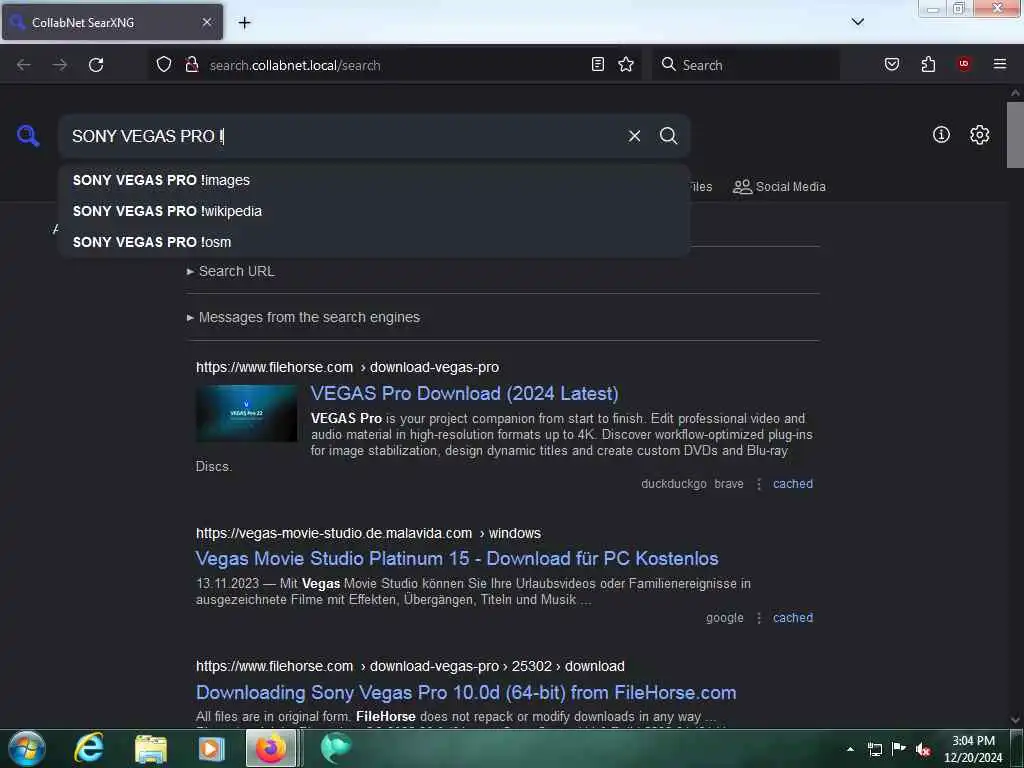Reload the current page

pos(96,65)
